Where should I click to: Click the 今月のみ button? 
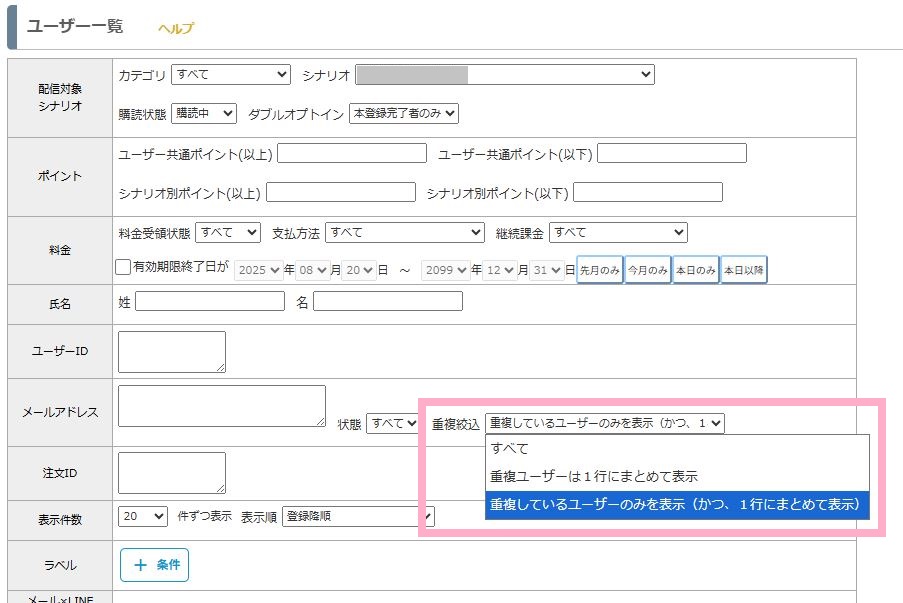point(648,271)
